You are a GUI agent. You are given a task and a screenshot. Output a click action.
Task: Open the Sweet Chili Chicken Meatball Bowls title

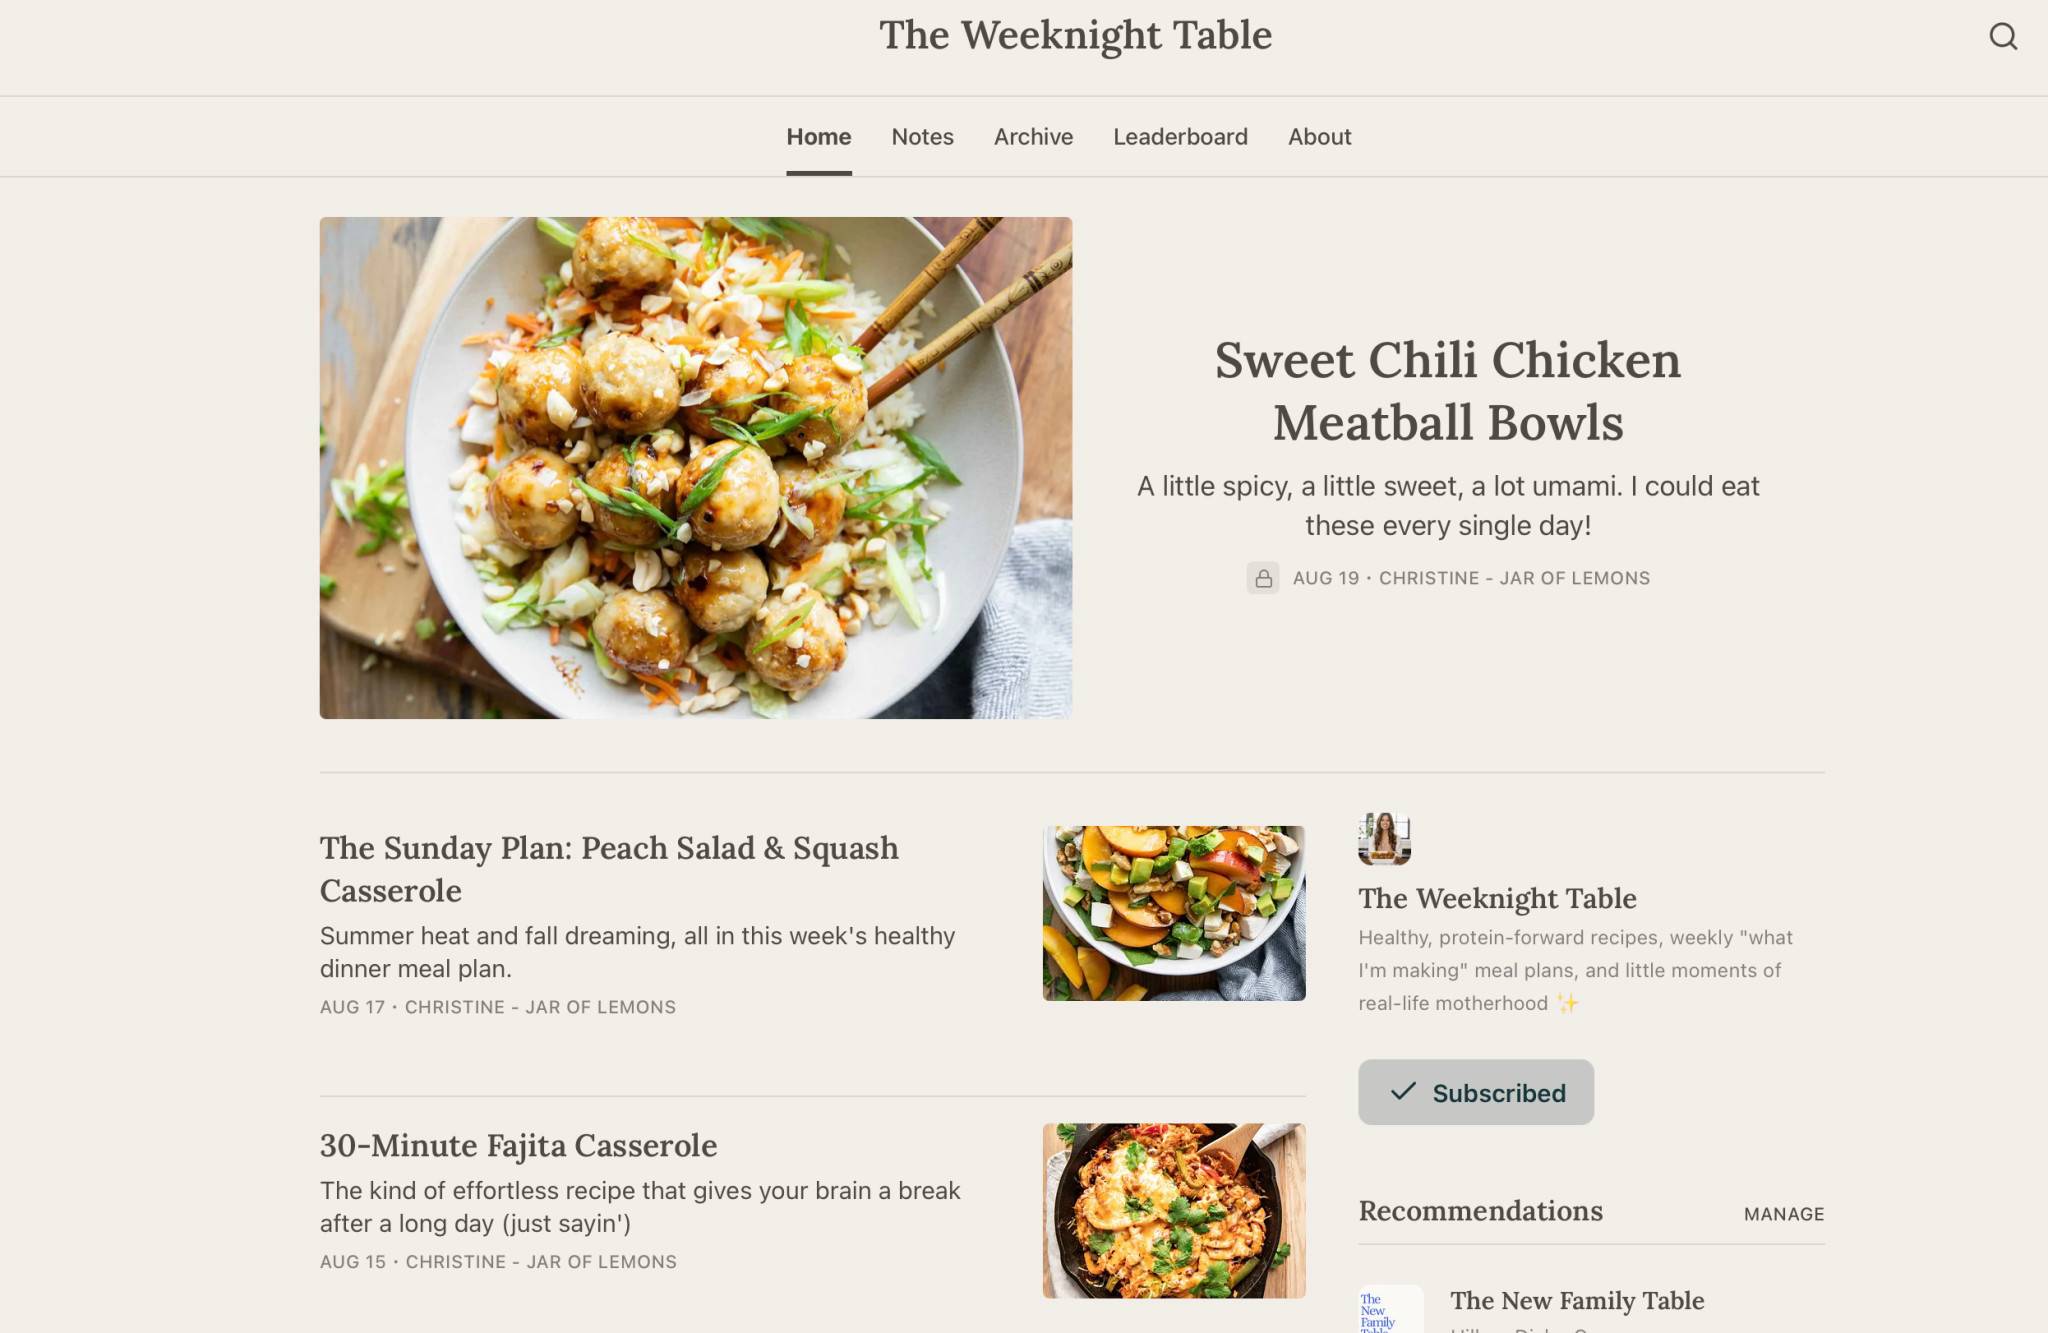point(1447,391)
